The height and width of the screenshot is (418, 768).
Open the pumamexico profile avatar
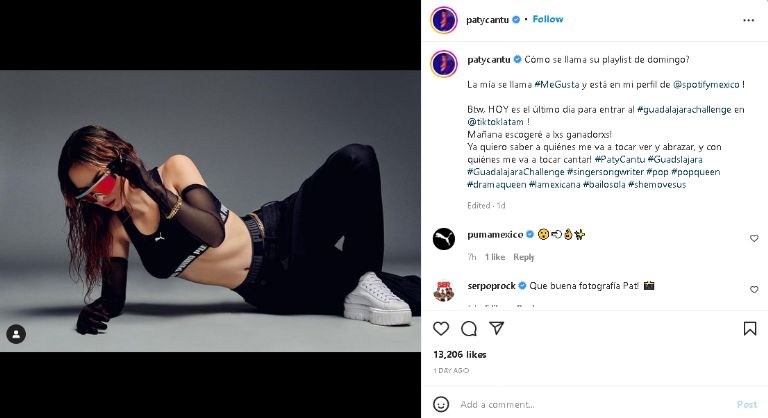(x=444, y=238)
